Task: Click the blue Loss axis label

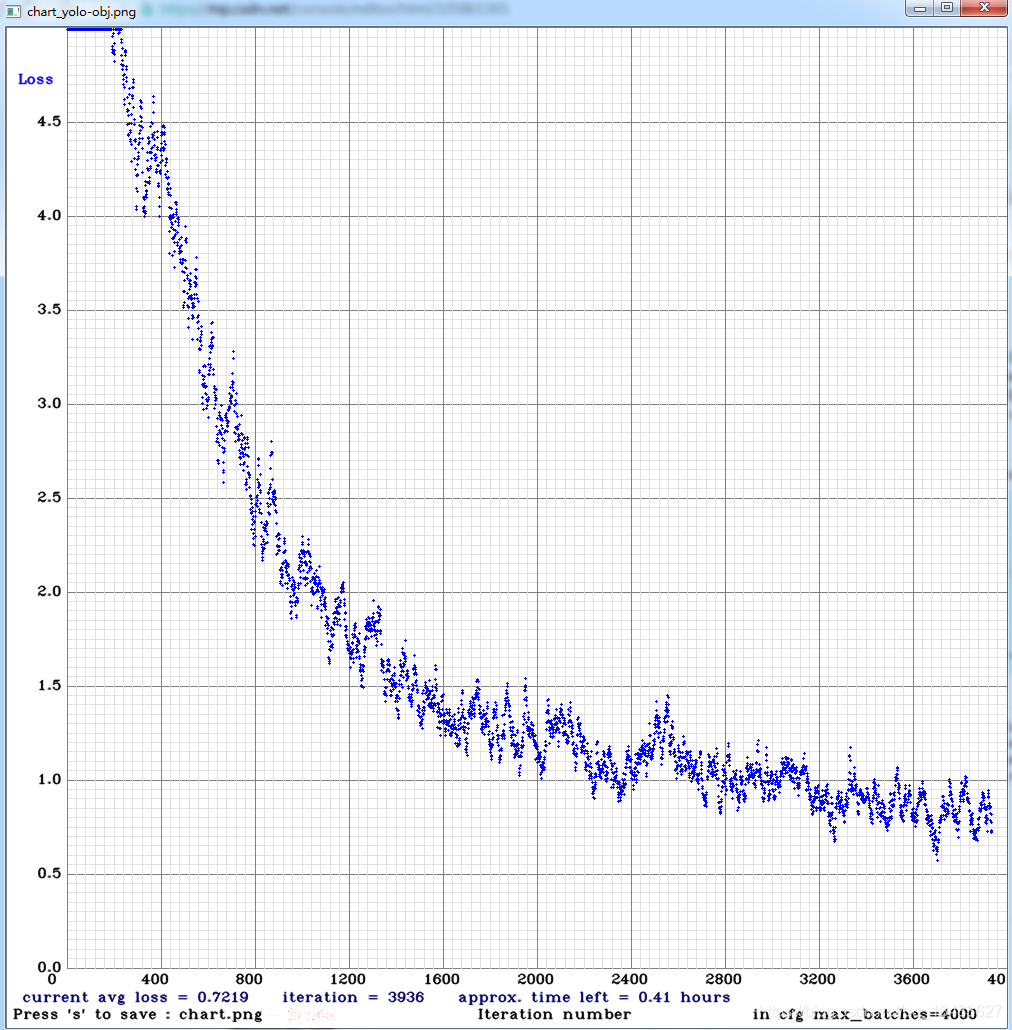Action: (35, 79)
